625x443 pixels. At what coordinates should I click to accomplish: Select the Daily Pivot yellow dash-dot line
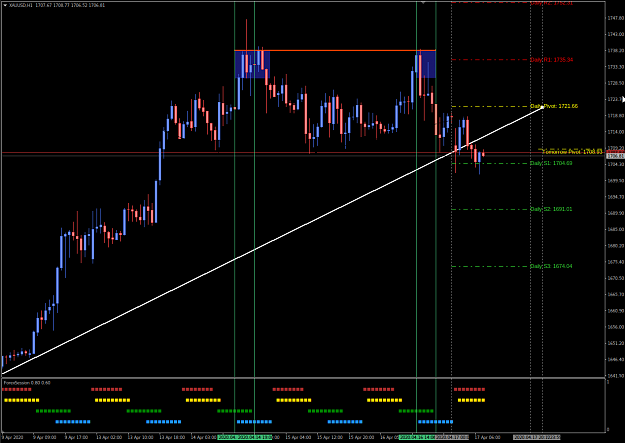pos(490,106)
